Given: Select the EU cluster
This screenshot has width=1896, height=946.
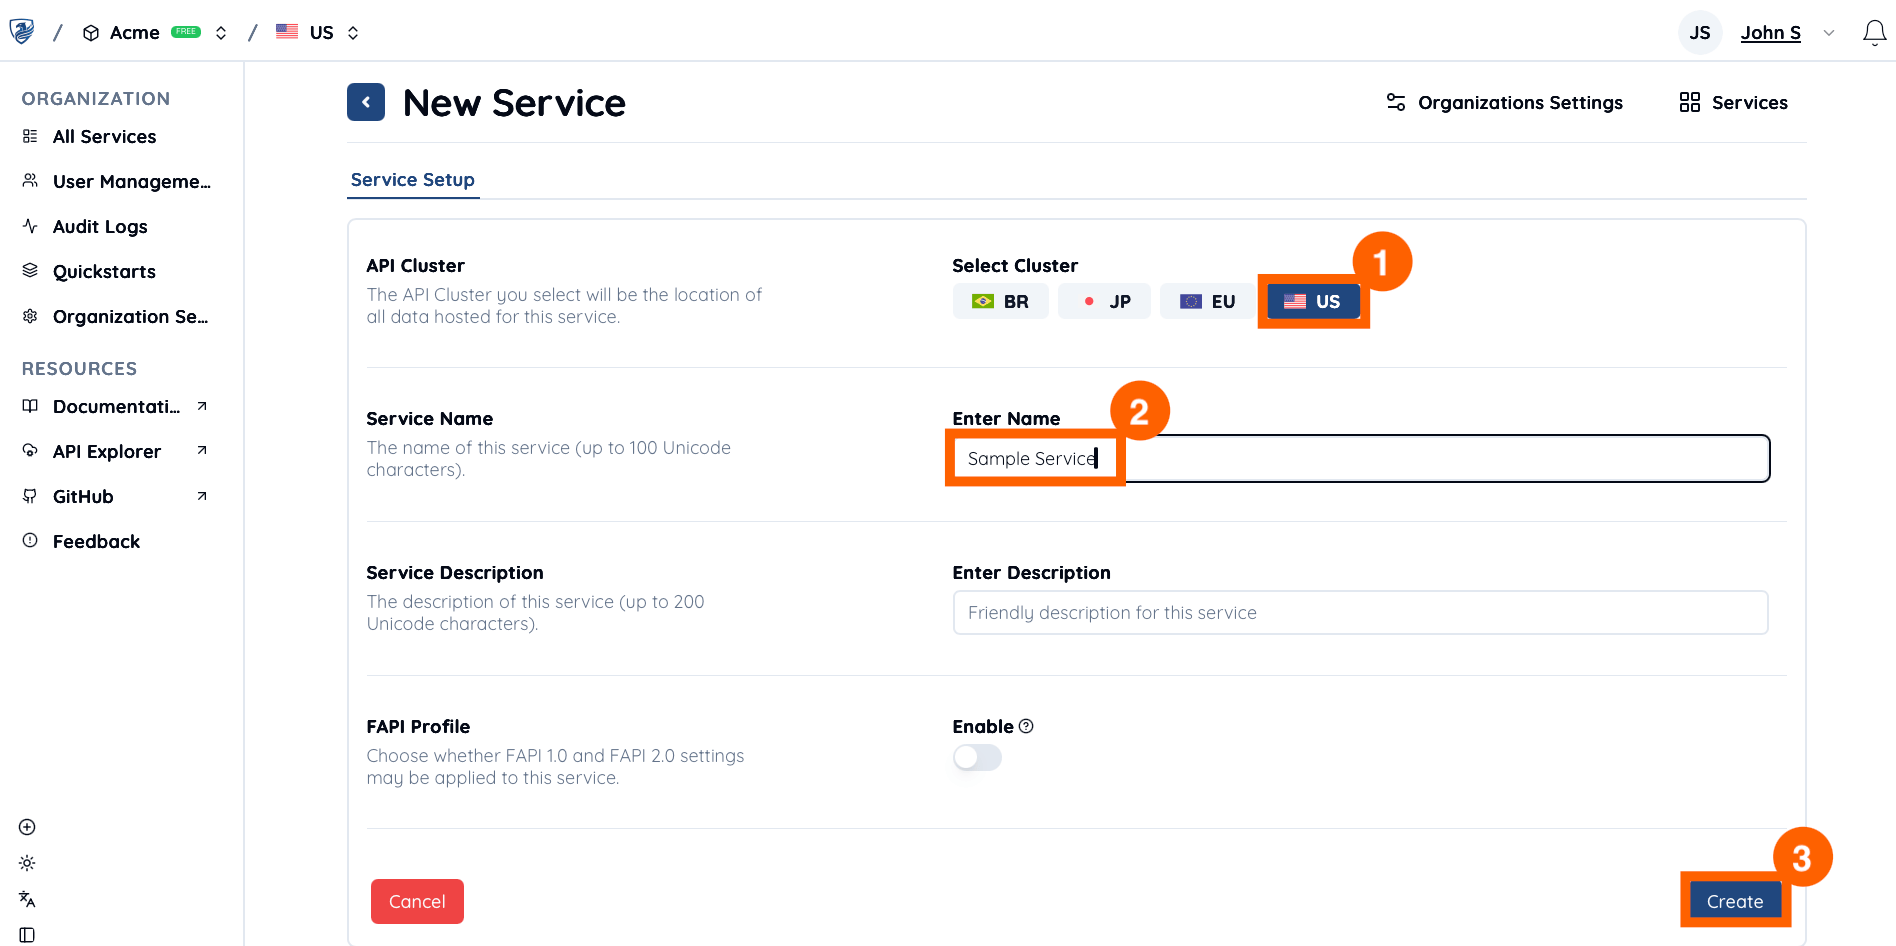Looking at the screenshot, I should point(1207,301).
